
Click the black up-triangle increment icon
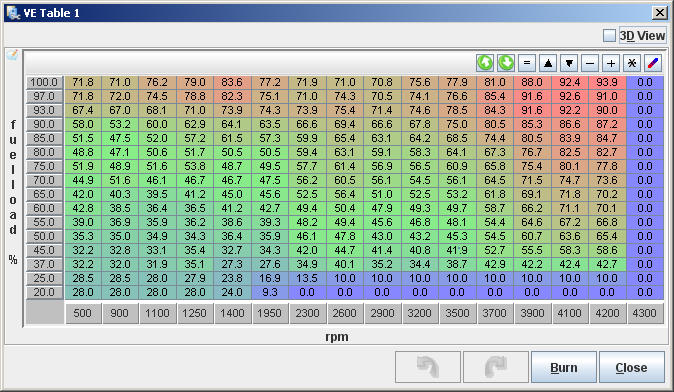(548, 63)
